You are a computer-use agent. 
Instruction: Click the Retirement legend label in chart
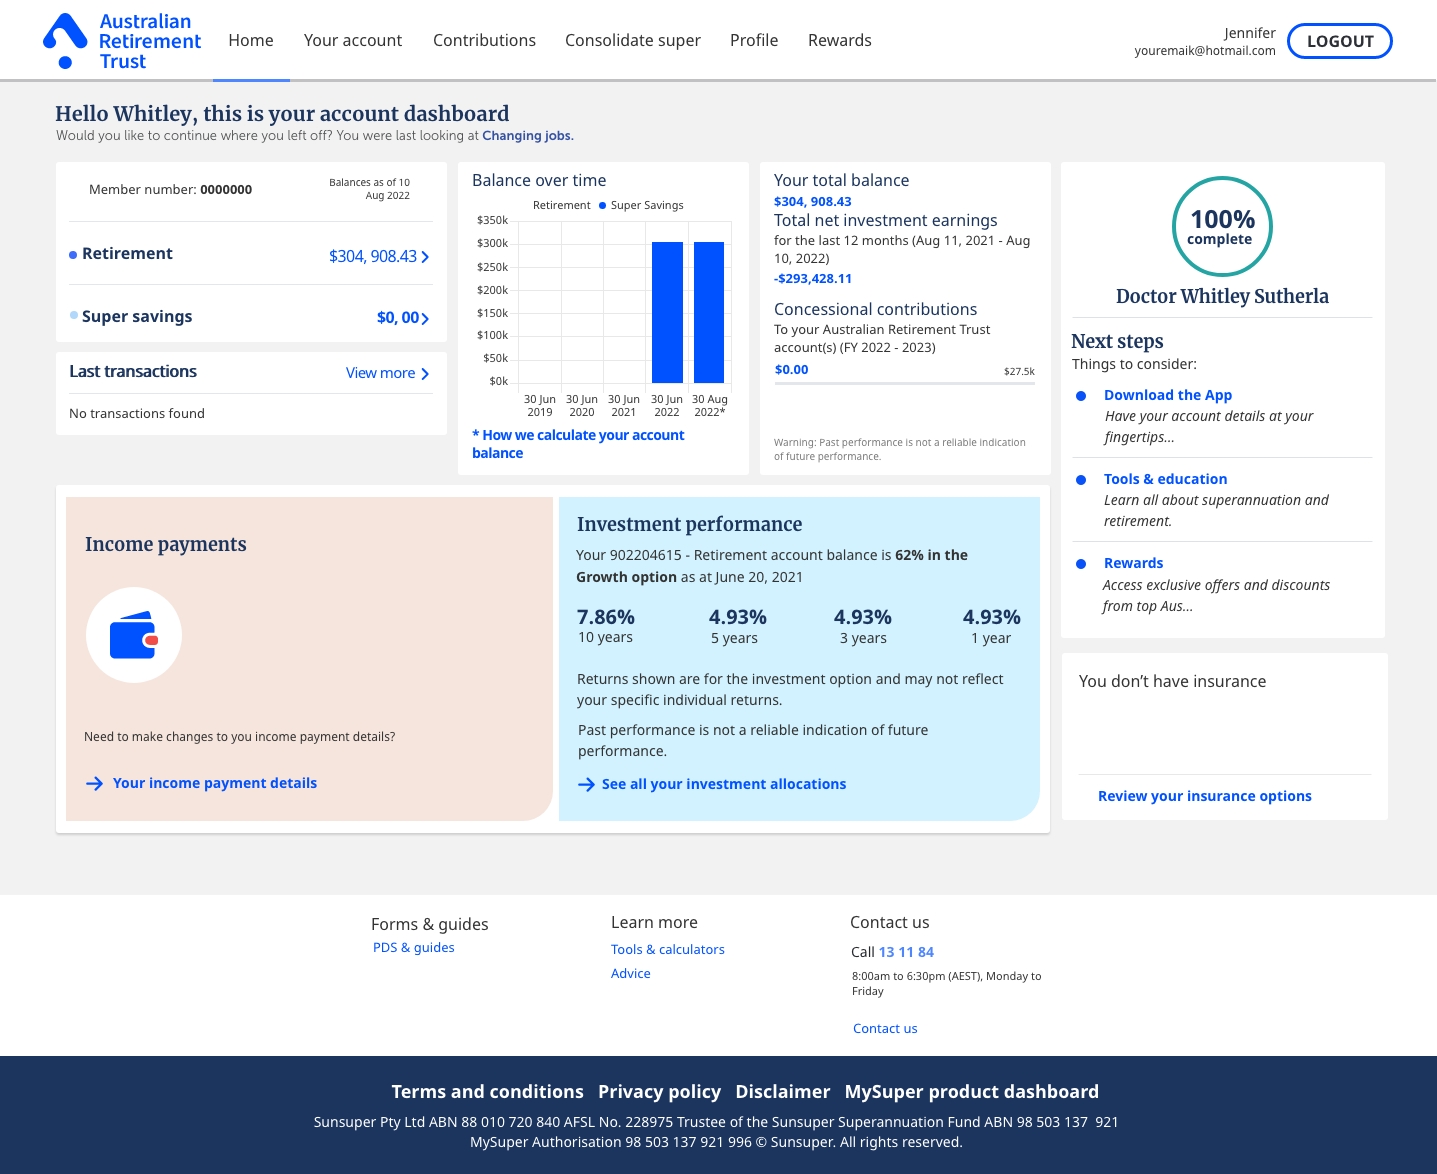point(561,205)
